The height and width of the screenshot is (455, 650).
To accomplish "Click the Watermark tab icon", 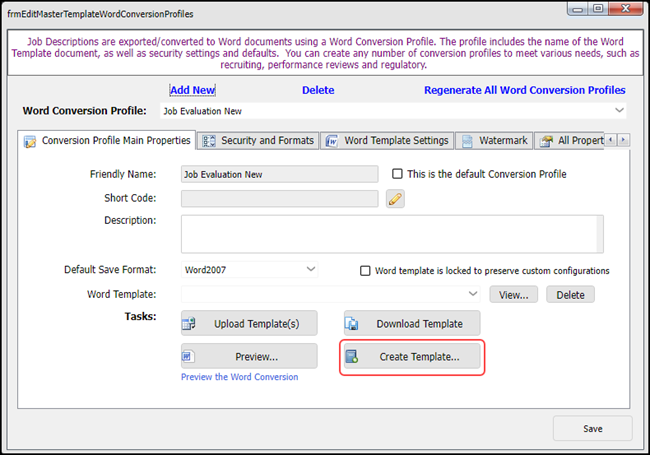I will [467, 141].
